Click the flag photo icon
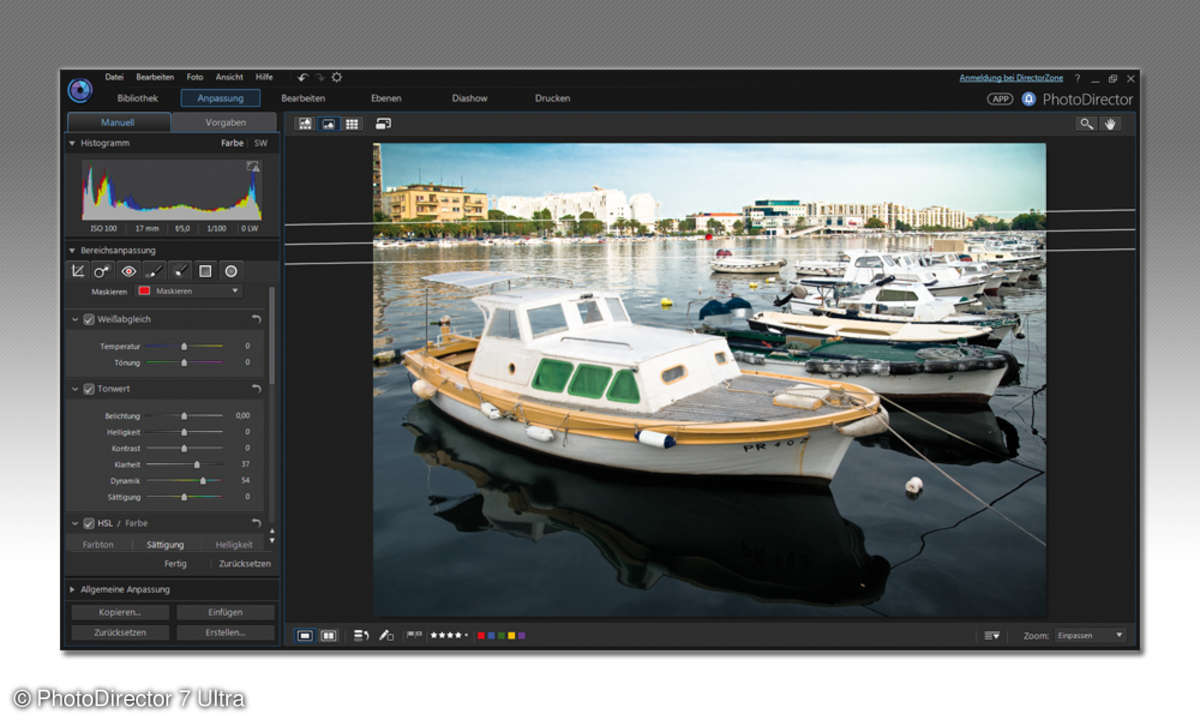The height and width of the screenshot is (720, 1200). (x=414, y=635)
